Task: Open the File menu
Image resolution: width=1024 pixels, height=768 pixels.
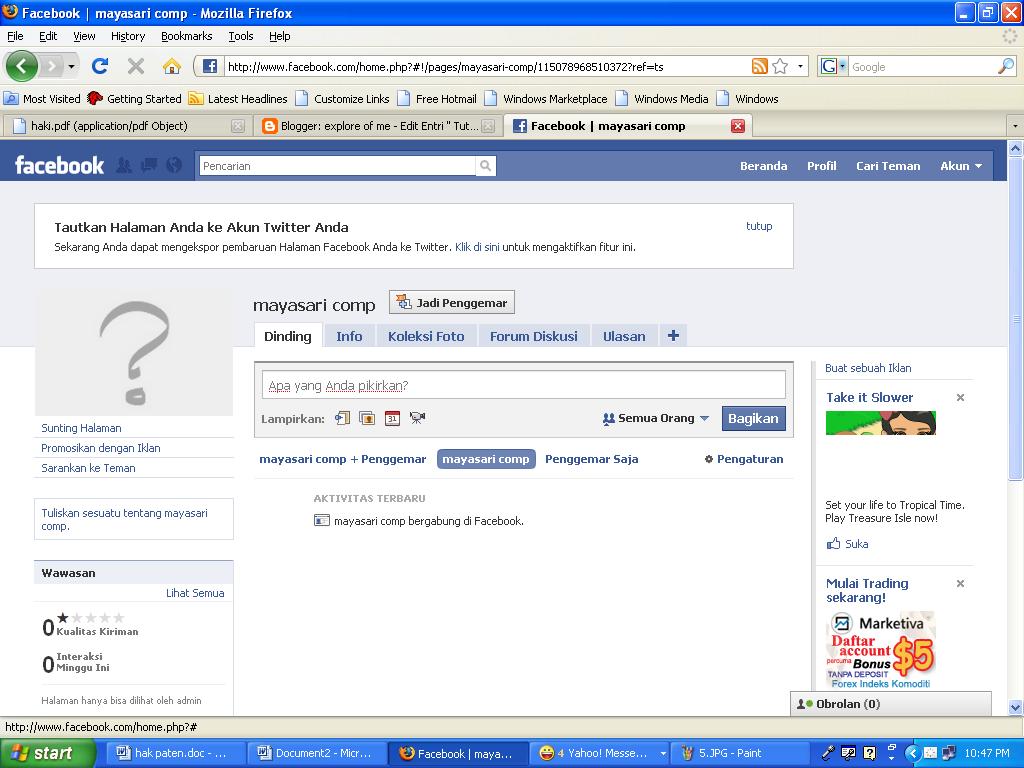Action: point(15,36)
